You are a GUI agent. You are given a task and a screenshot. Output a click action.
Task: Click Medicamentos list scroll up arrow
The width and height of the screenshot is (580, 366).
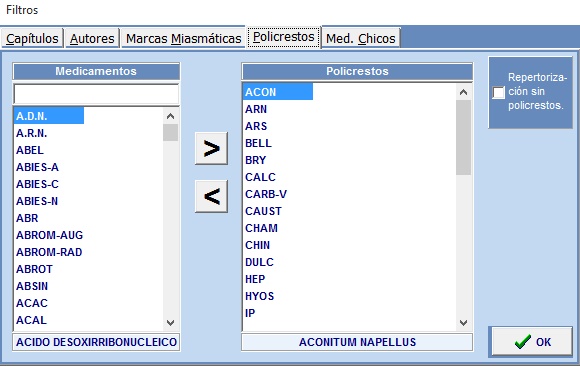point(171,116)
